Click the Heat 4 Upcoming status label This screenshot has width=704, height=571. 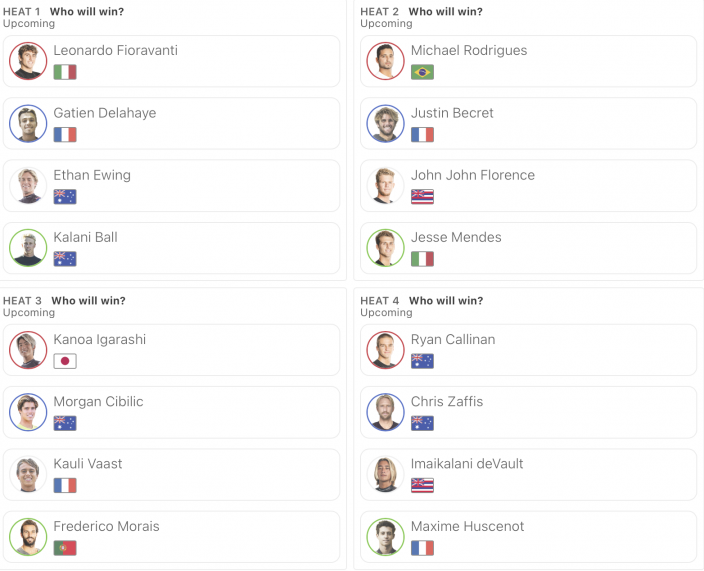[386, 312]
